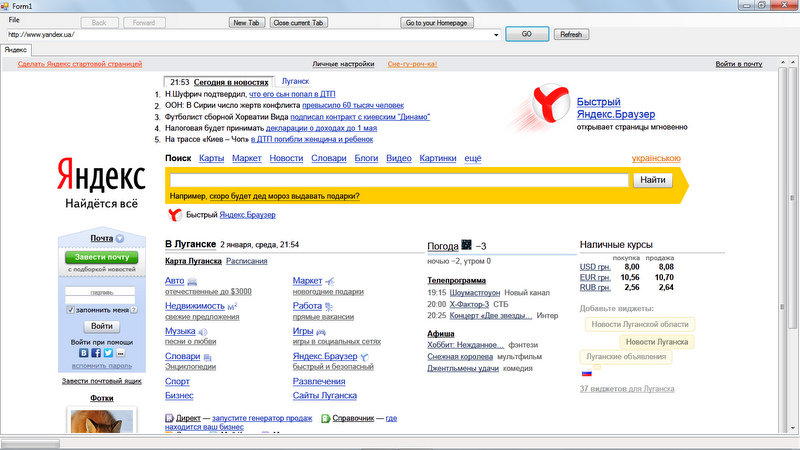Switch to the Луганск news tab

click(295, 81)
